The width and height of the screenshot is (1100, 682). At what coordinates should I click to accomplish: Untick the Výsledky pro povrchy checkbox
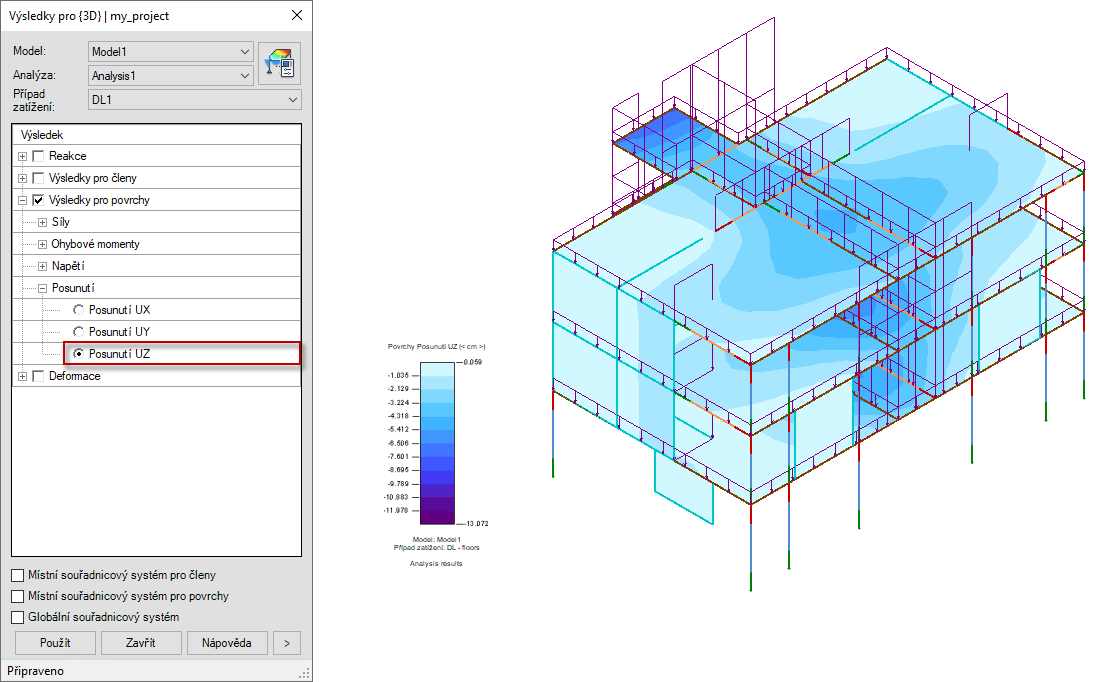pyautogui.click(x=38, y=200)
